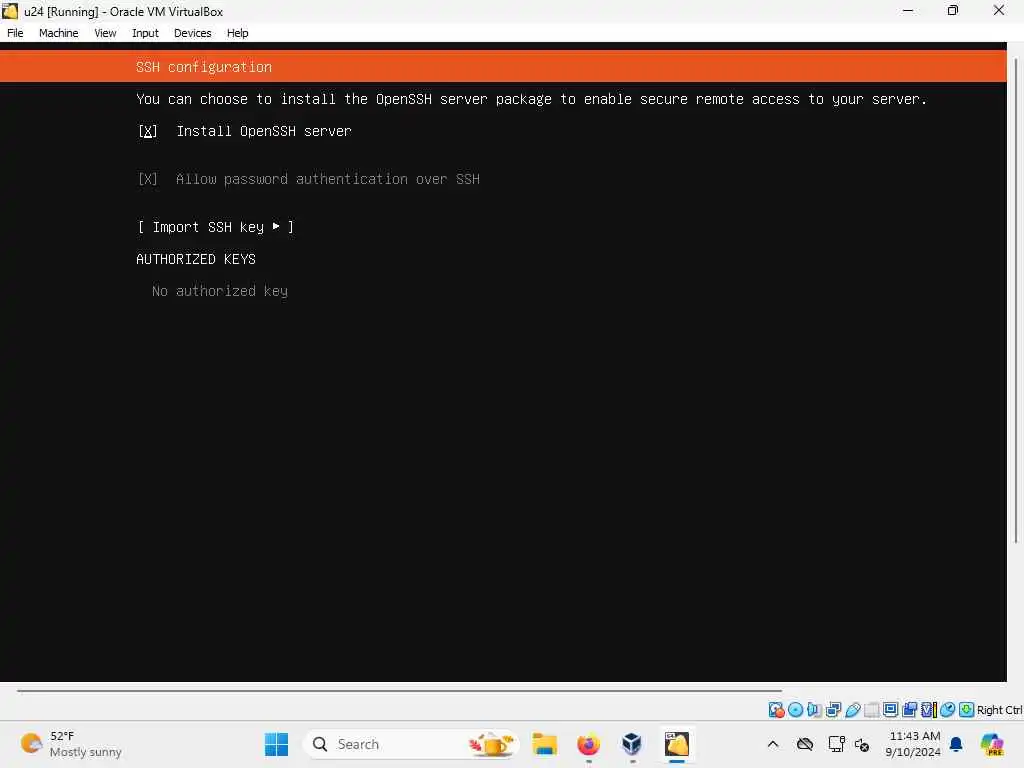
Task: Click the teapot search highlight icon
Action: click(x=492, y=744)
